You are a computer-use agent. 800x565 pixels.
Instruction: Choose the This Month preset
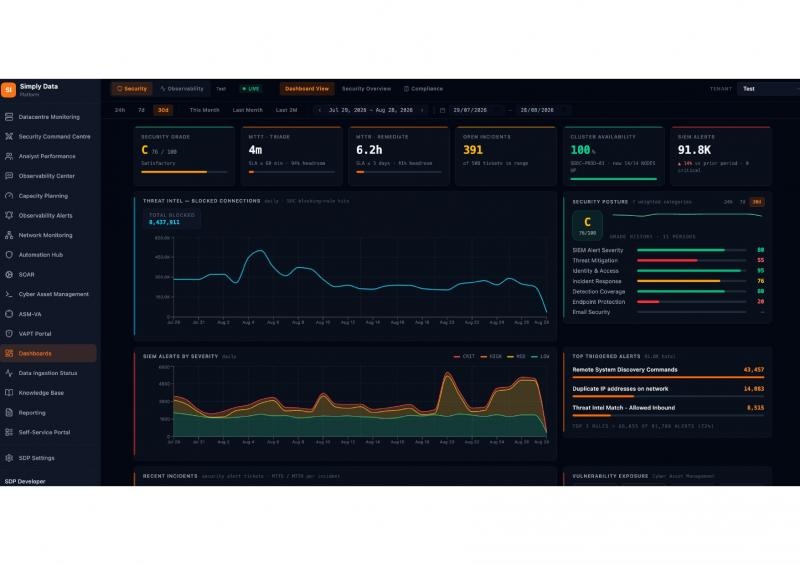[x=205, y=110]
